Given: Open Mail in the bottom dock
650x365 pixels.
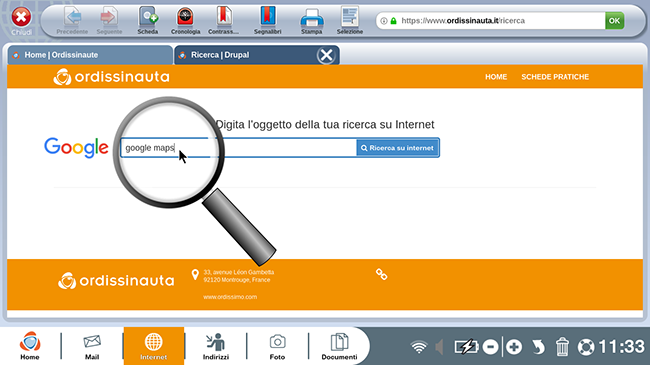Looking at the screenshot, I should [x=92, y=347].
